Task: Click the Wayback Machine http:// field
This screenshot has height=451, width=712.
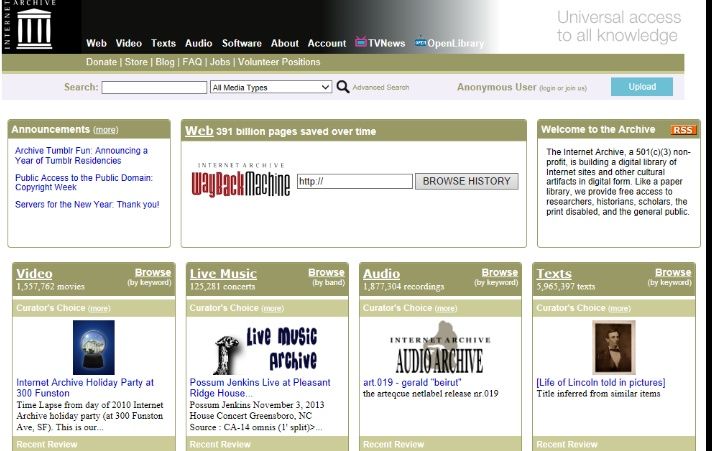Action: pos(355,181)
